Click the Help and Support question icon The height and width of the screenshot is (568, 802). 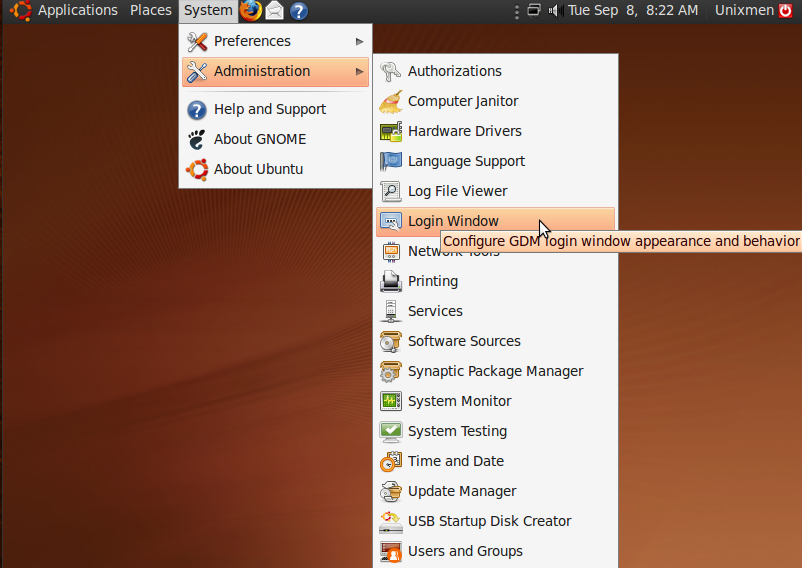click(x=197, y=110)
